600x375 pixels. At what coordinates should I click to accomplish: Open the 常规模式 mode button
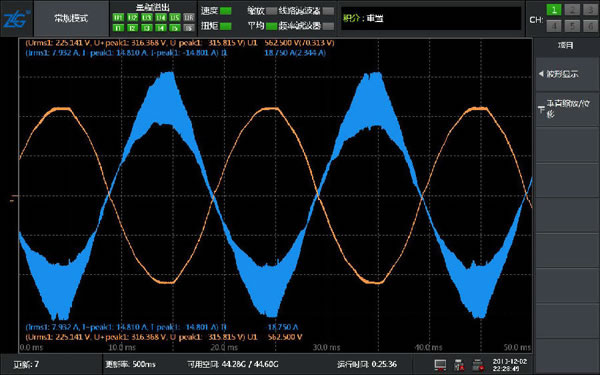(71, 18)
